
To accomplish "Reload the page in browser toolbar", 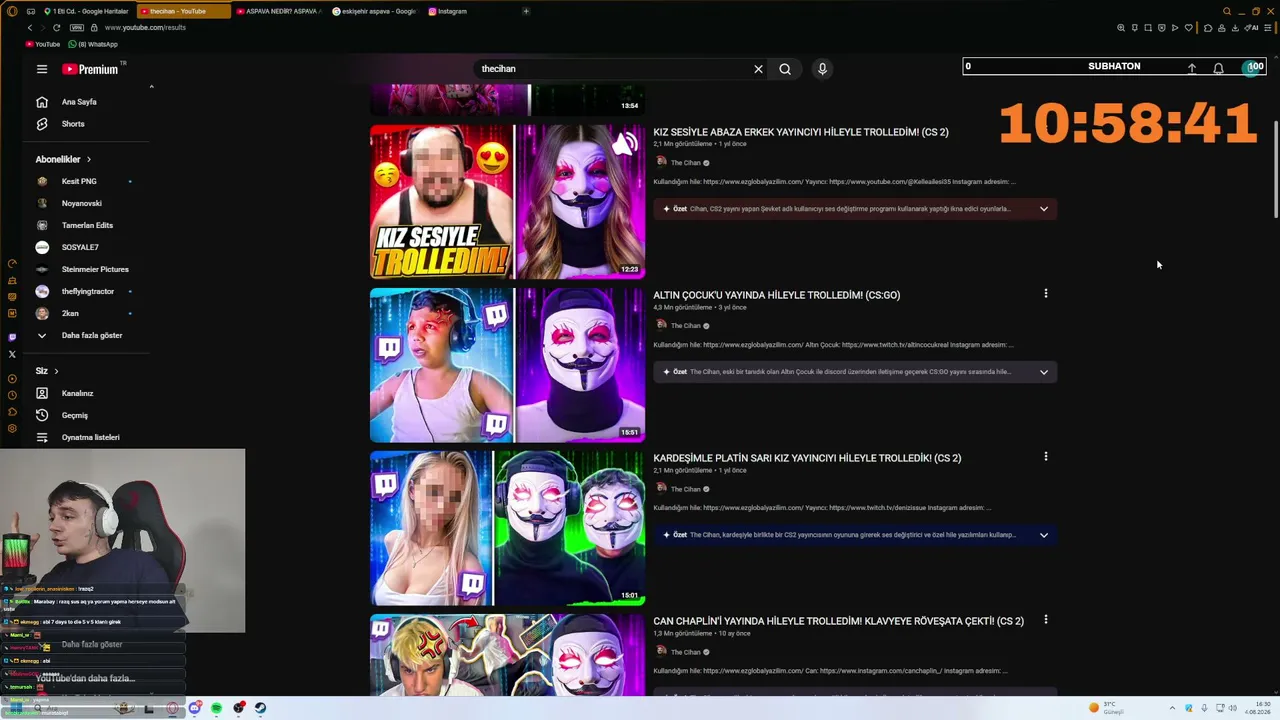I will coord(56,28).
